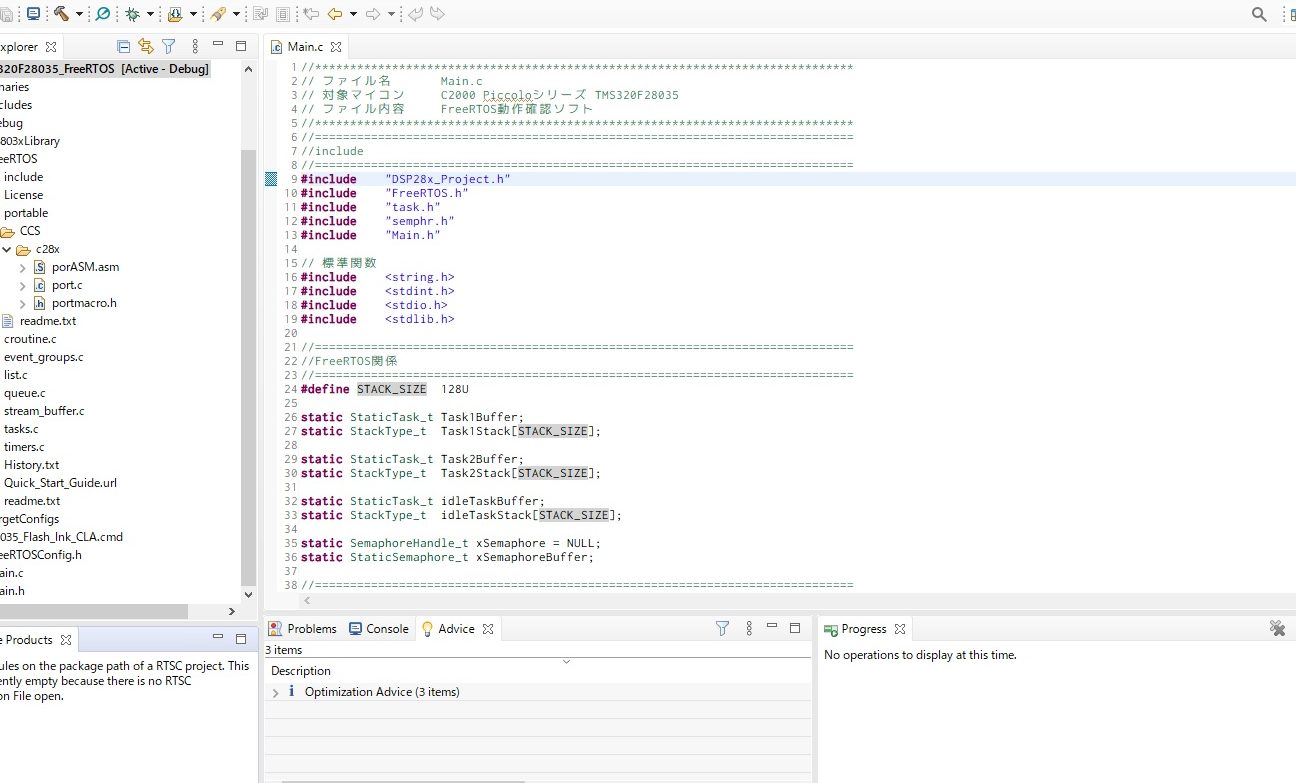
Task: Click Collapse All in Project Explorer
Action: pyautogui.click(x=124, y=46)
